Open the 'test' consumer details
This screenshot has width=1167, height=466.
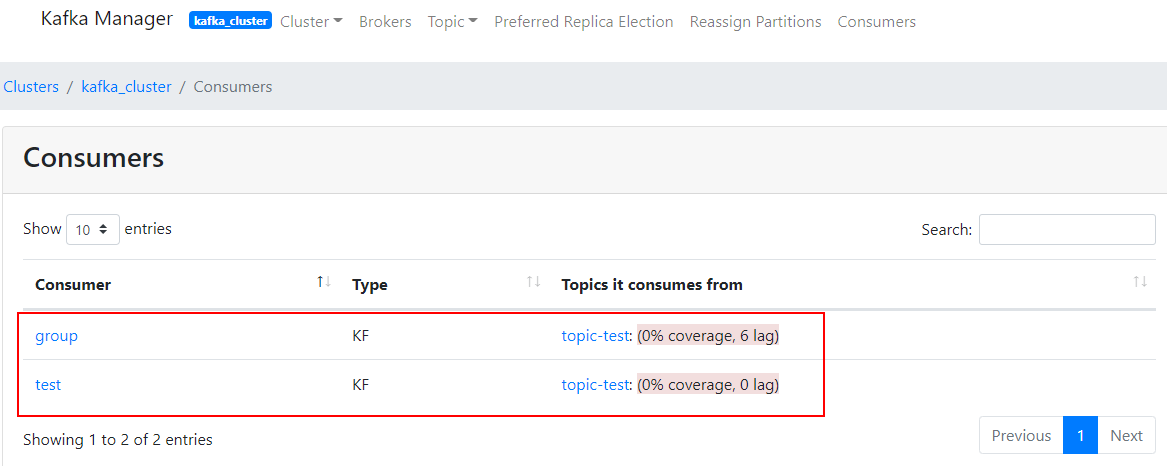[x=48, y=384]
